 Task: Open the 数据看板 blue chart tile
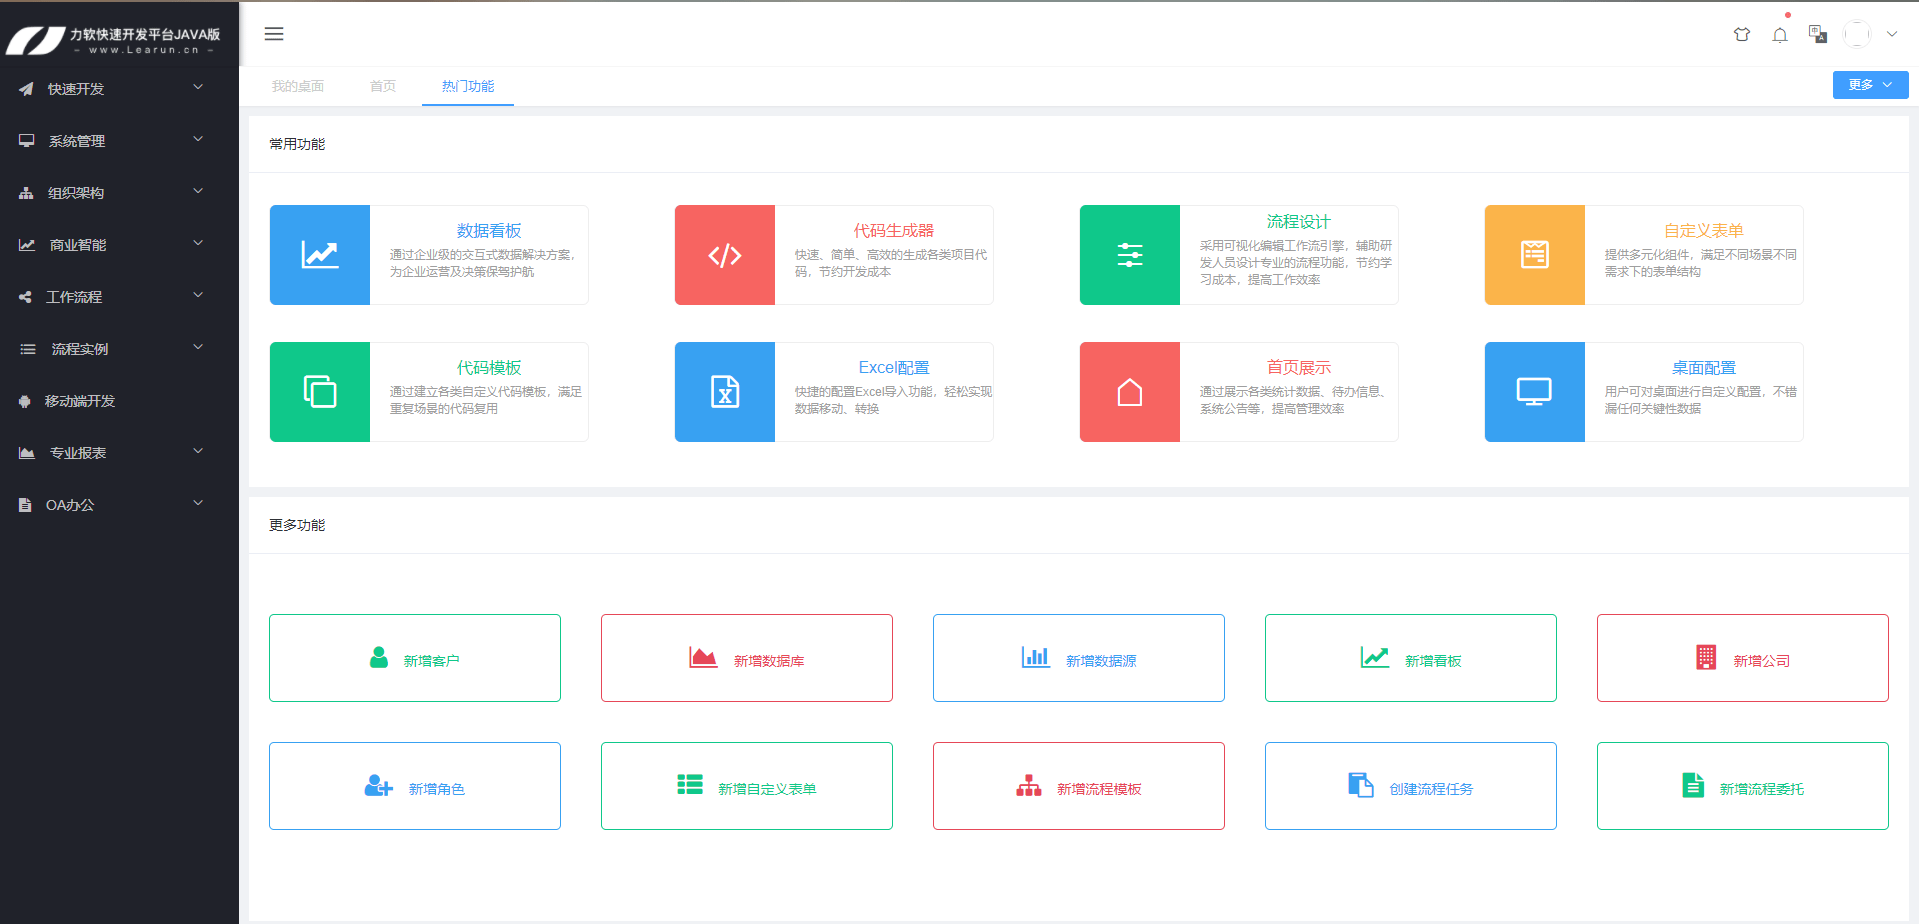pyautogui.click(x=320, y=255)
